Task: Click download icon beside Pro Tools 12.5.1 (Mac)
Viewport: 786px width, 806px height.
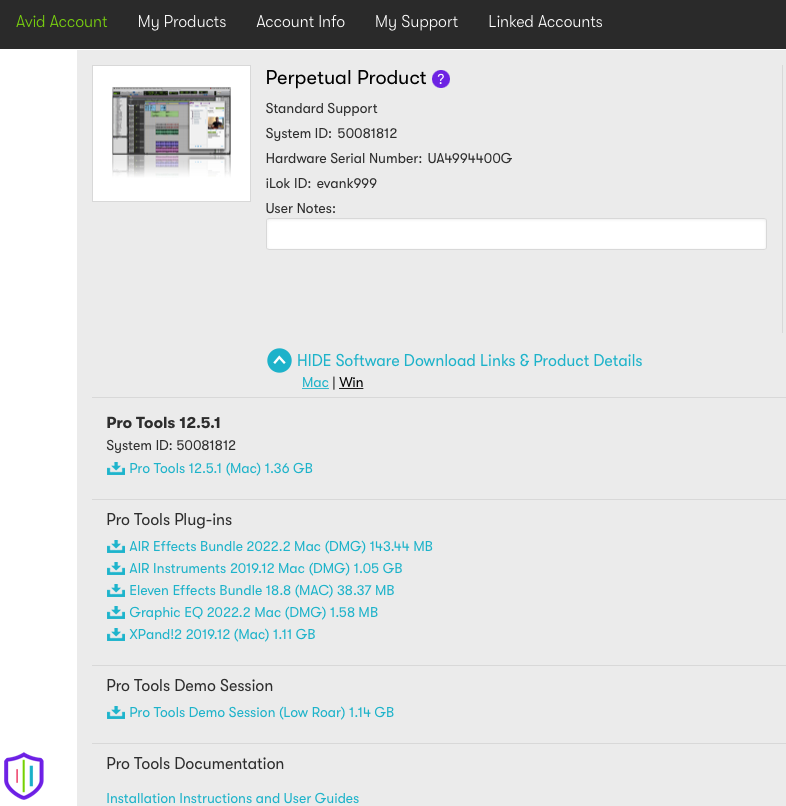Action: pyautogui.click(x=116, y=468)
